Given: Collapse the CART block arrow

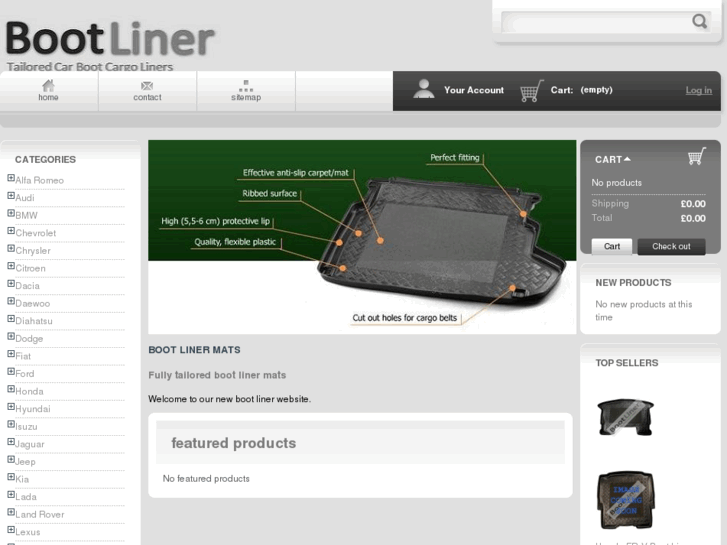Looking at the screenshot, I should tap(627, 159).
